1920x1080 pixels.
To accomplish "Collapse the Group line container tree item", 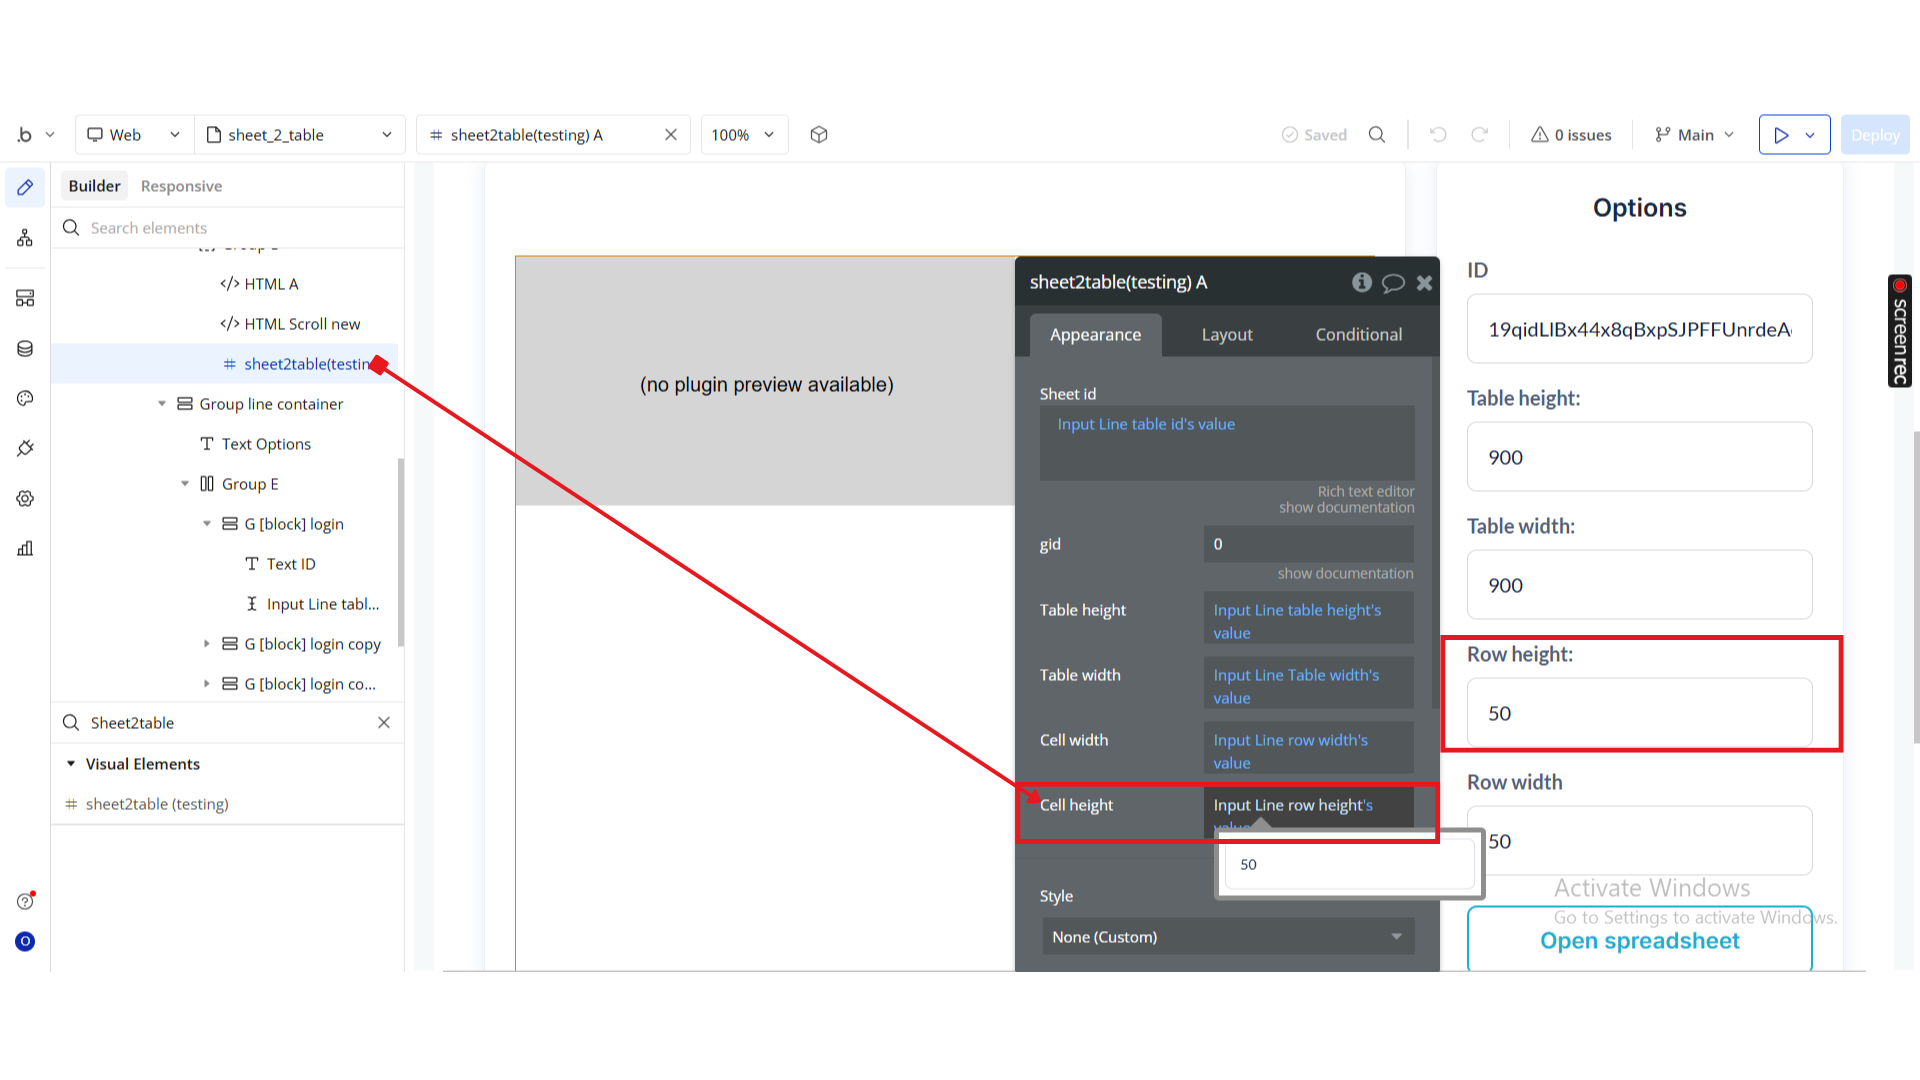I will (x=162, y=404).
